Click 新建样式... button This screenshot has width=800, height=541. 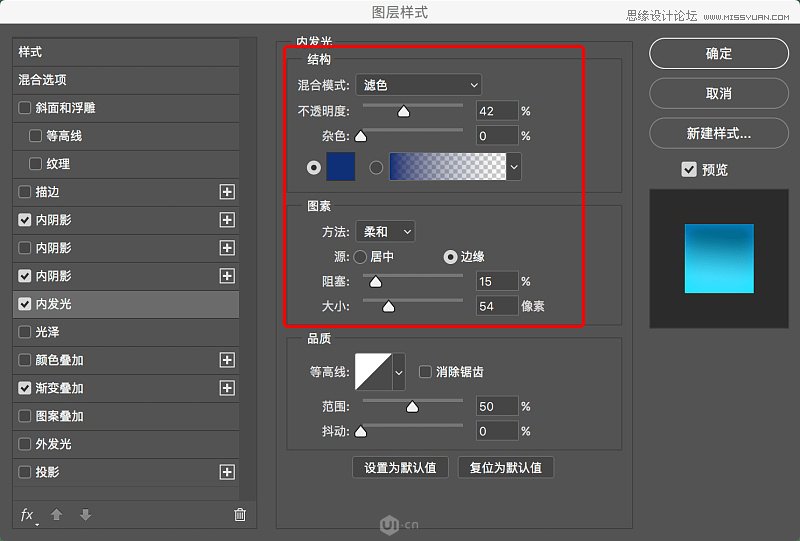(719, 133)
